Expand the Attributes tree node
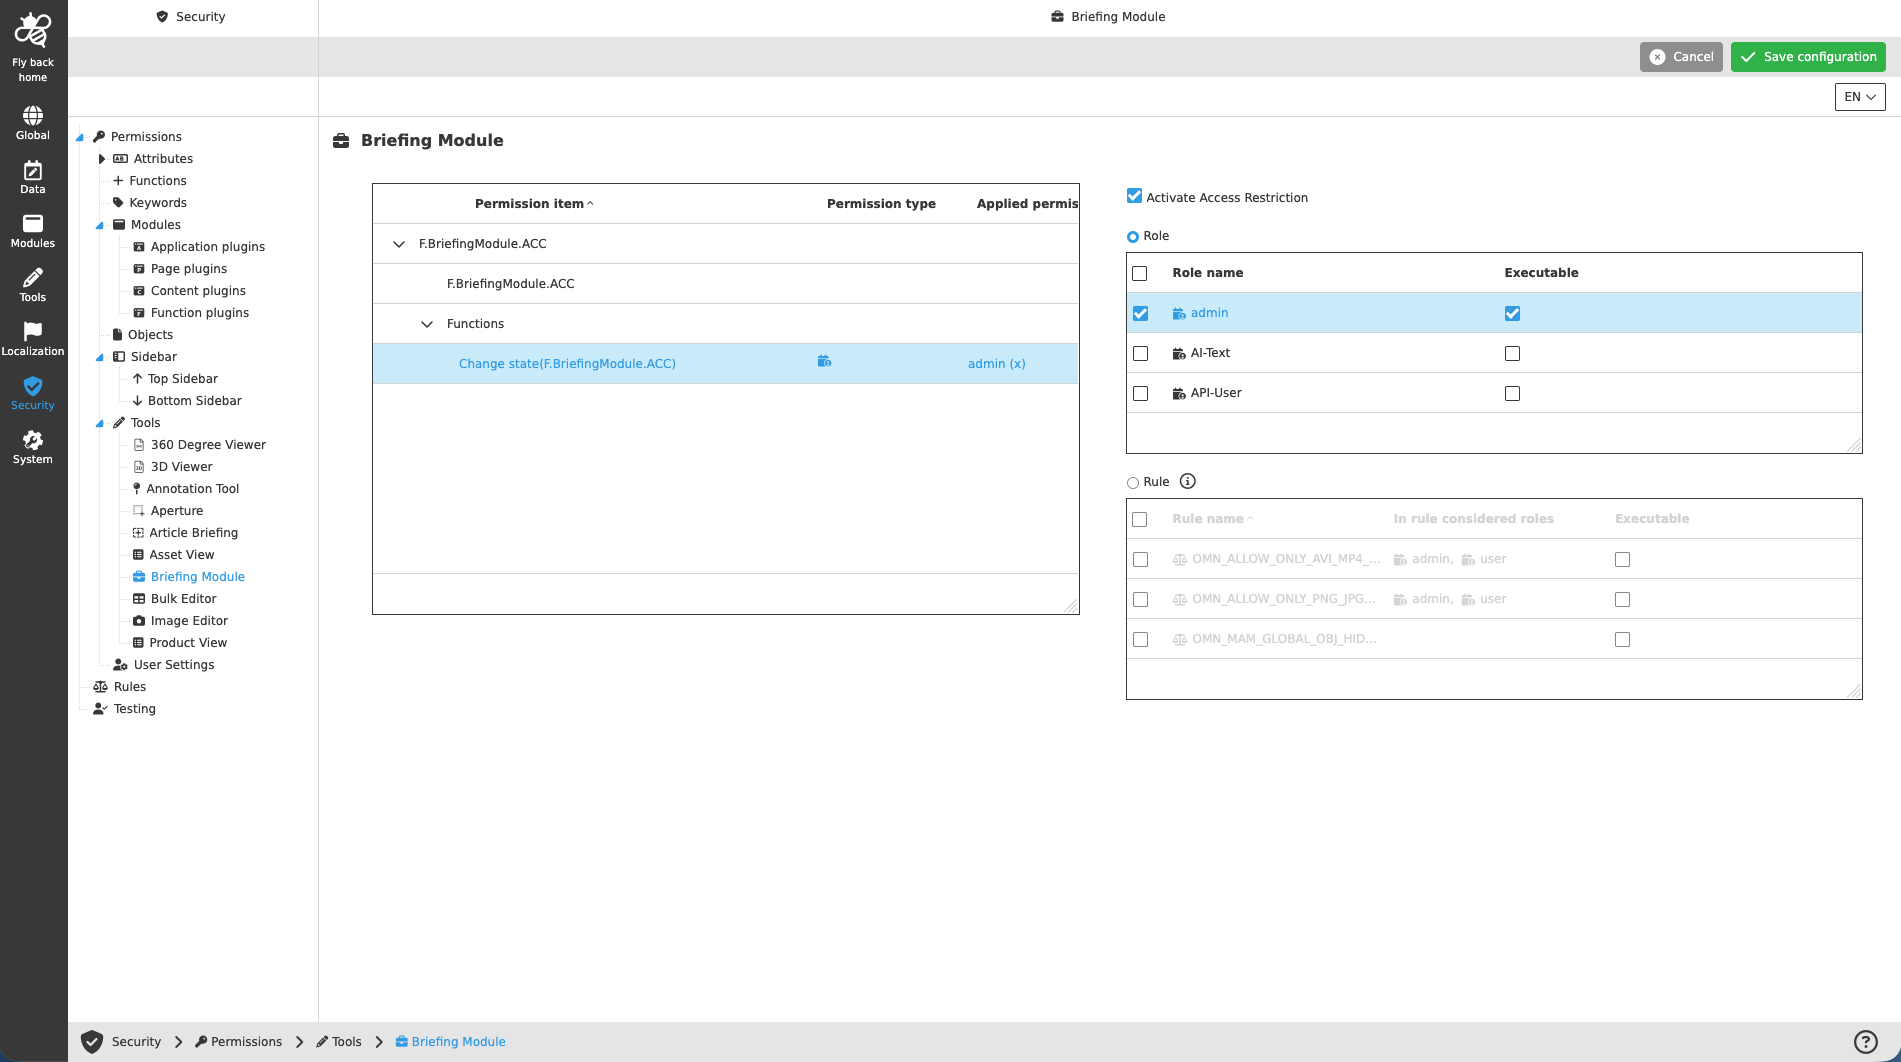This screenshot has width=1901, height=1062. coord(101,158)
